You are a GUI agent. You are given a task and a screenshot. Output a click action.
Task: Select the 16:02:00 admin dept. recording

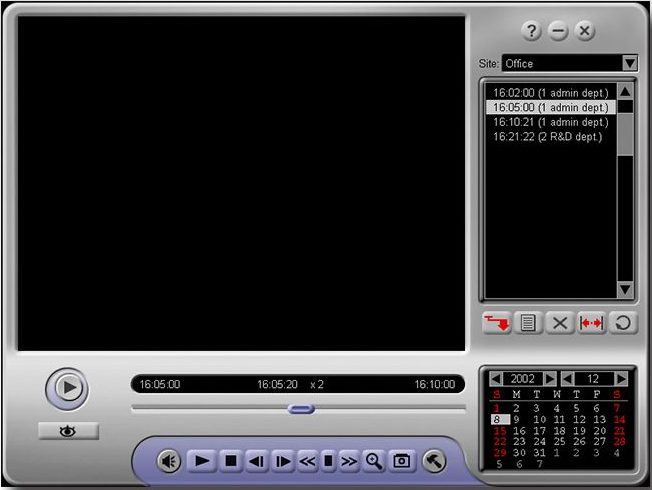(550, 92)
